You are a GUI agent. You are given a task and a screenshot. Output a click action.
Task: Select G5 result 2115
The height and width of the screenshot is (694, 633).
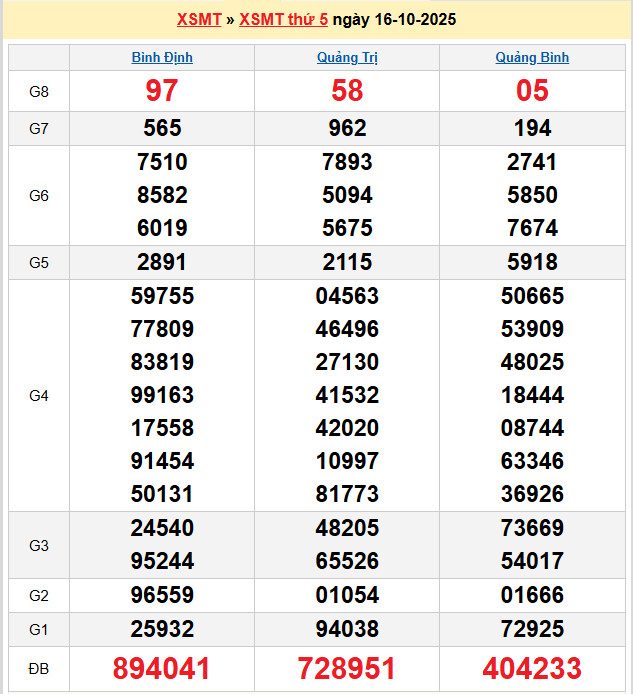click(347, 262)
